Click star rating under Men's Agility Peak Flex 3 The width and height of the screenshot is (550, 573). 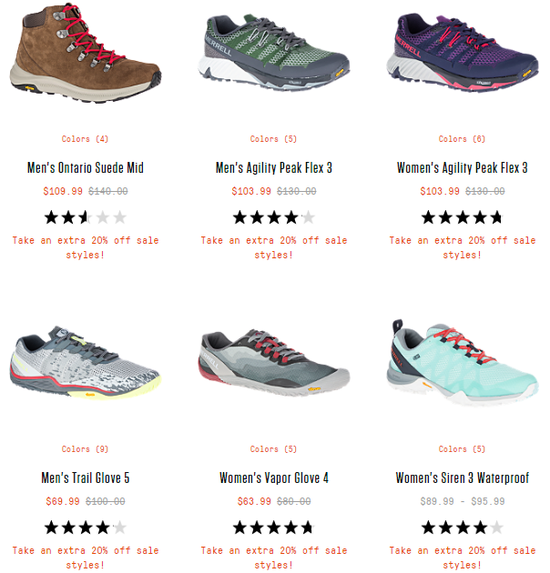coord(274,217)
